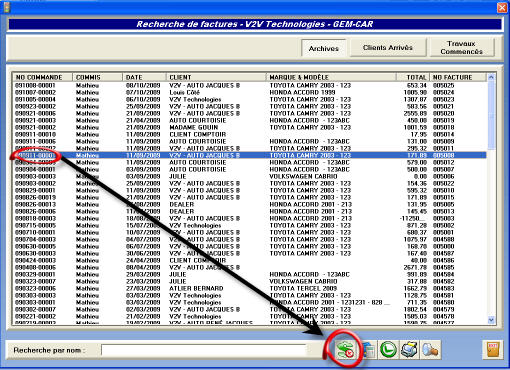The height and width of the screenshot is (370, 510).
Task: Focus the Recherche par nom input field
Action: 204,350
